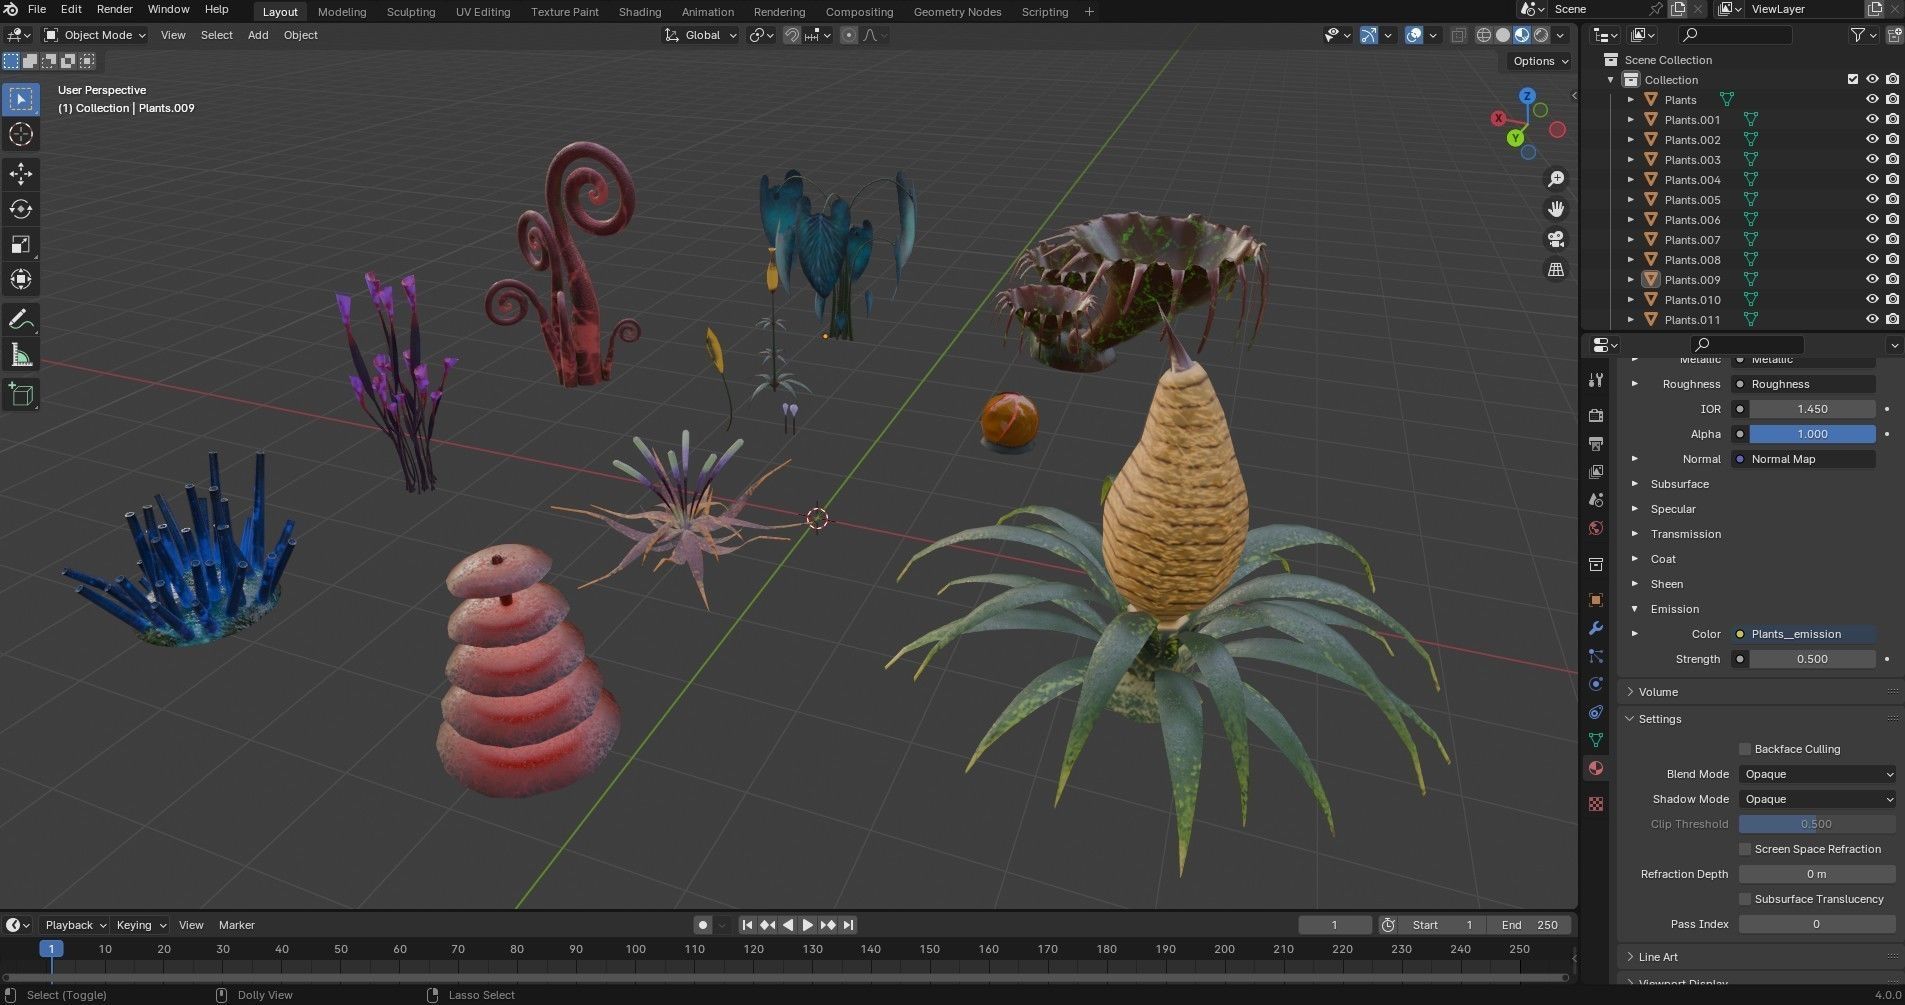Click the Blender logo menu icon

point(11,9)
